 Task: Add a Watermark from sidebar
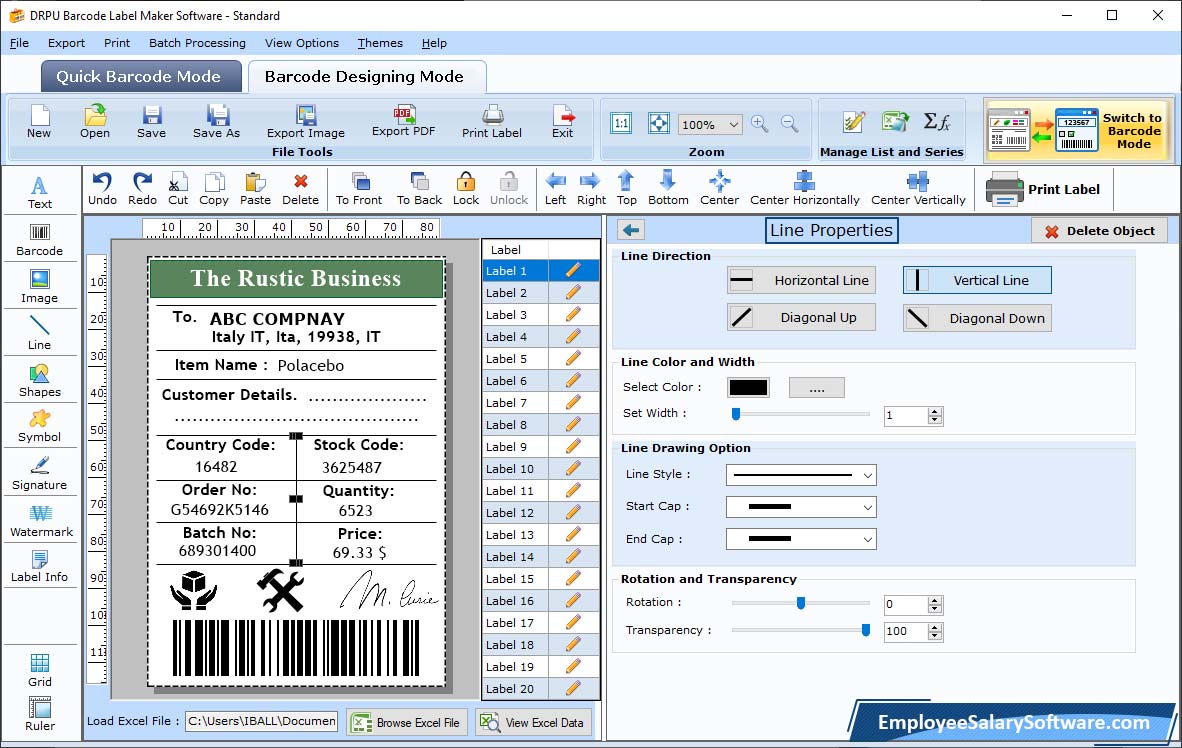(41, 520)
